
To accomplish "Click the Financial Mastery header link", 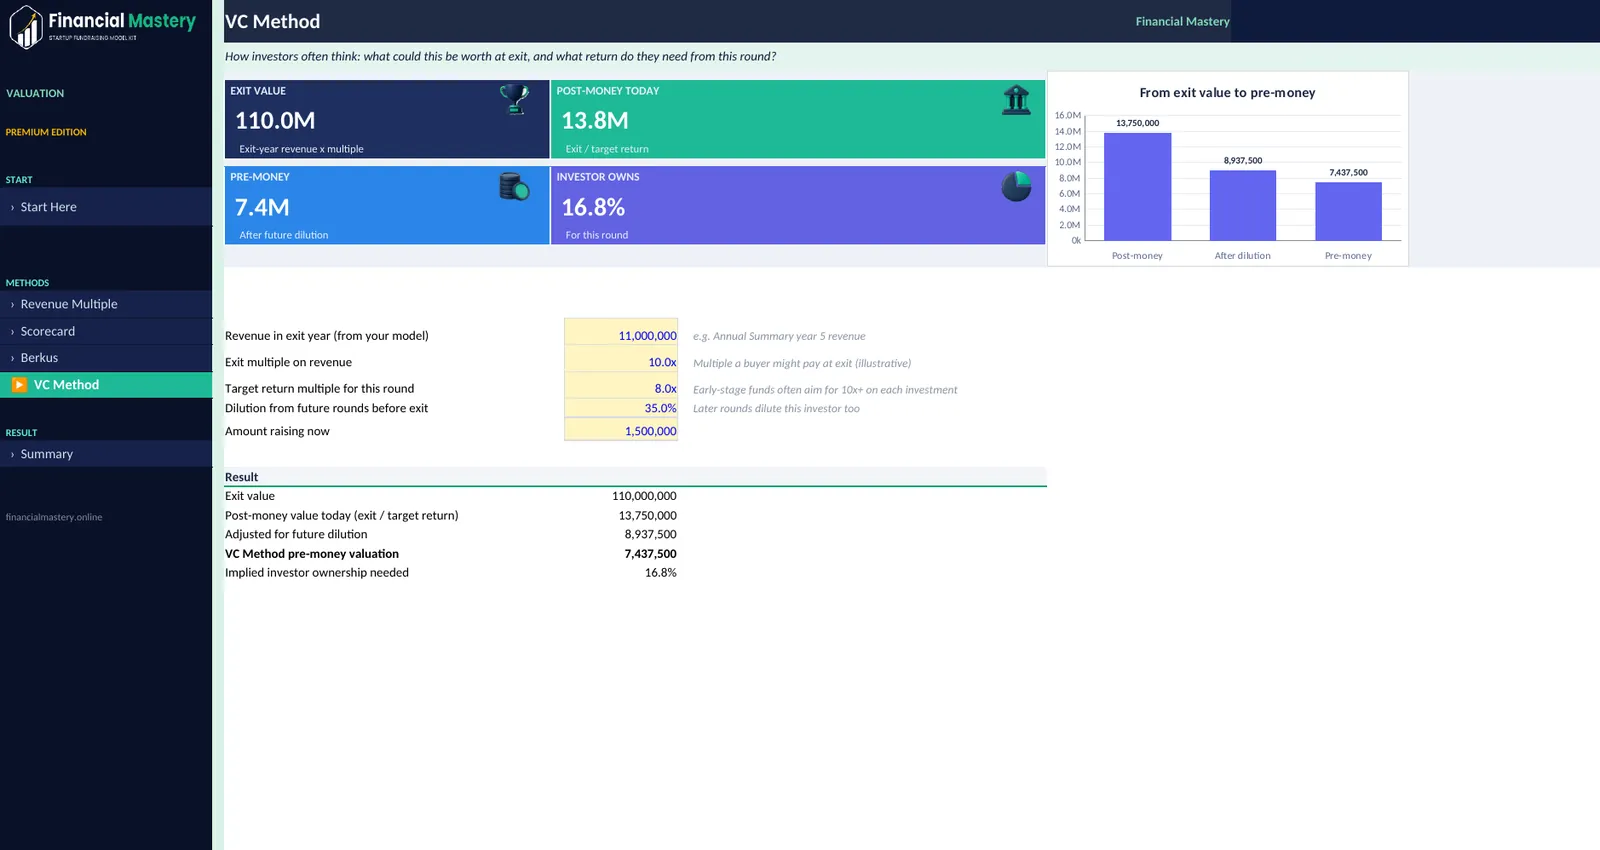I will (x=1182, y=21).
